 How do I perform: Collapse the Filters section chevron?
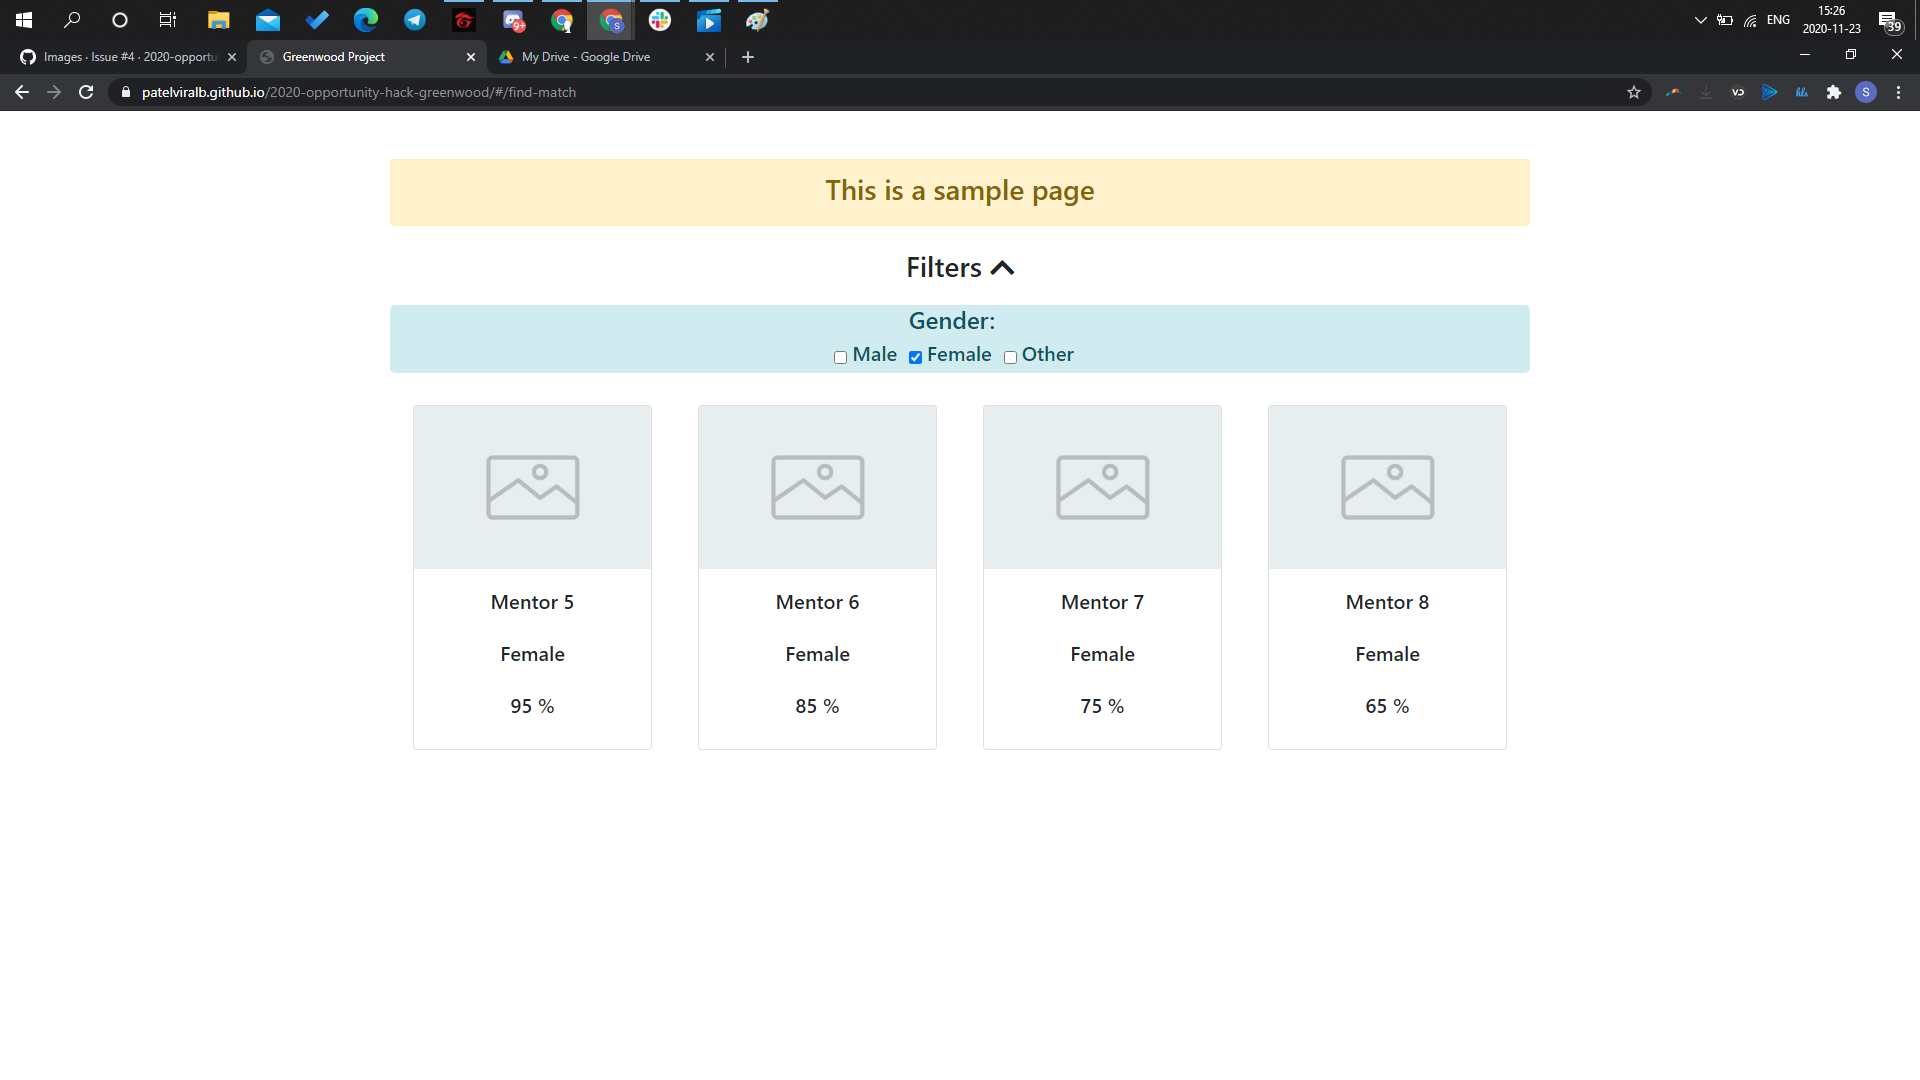1002,268
